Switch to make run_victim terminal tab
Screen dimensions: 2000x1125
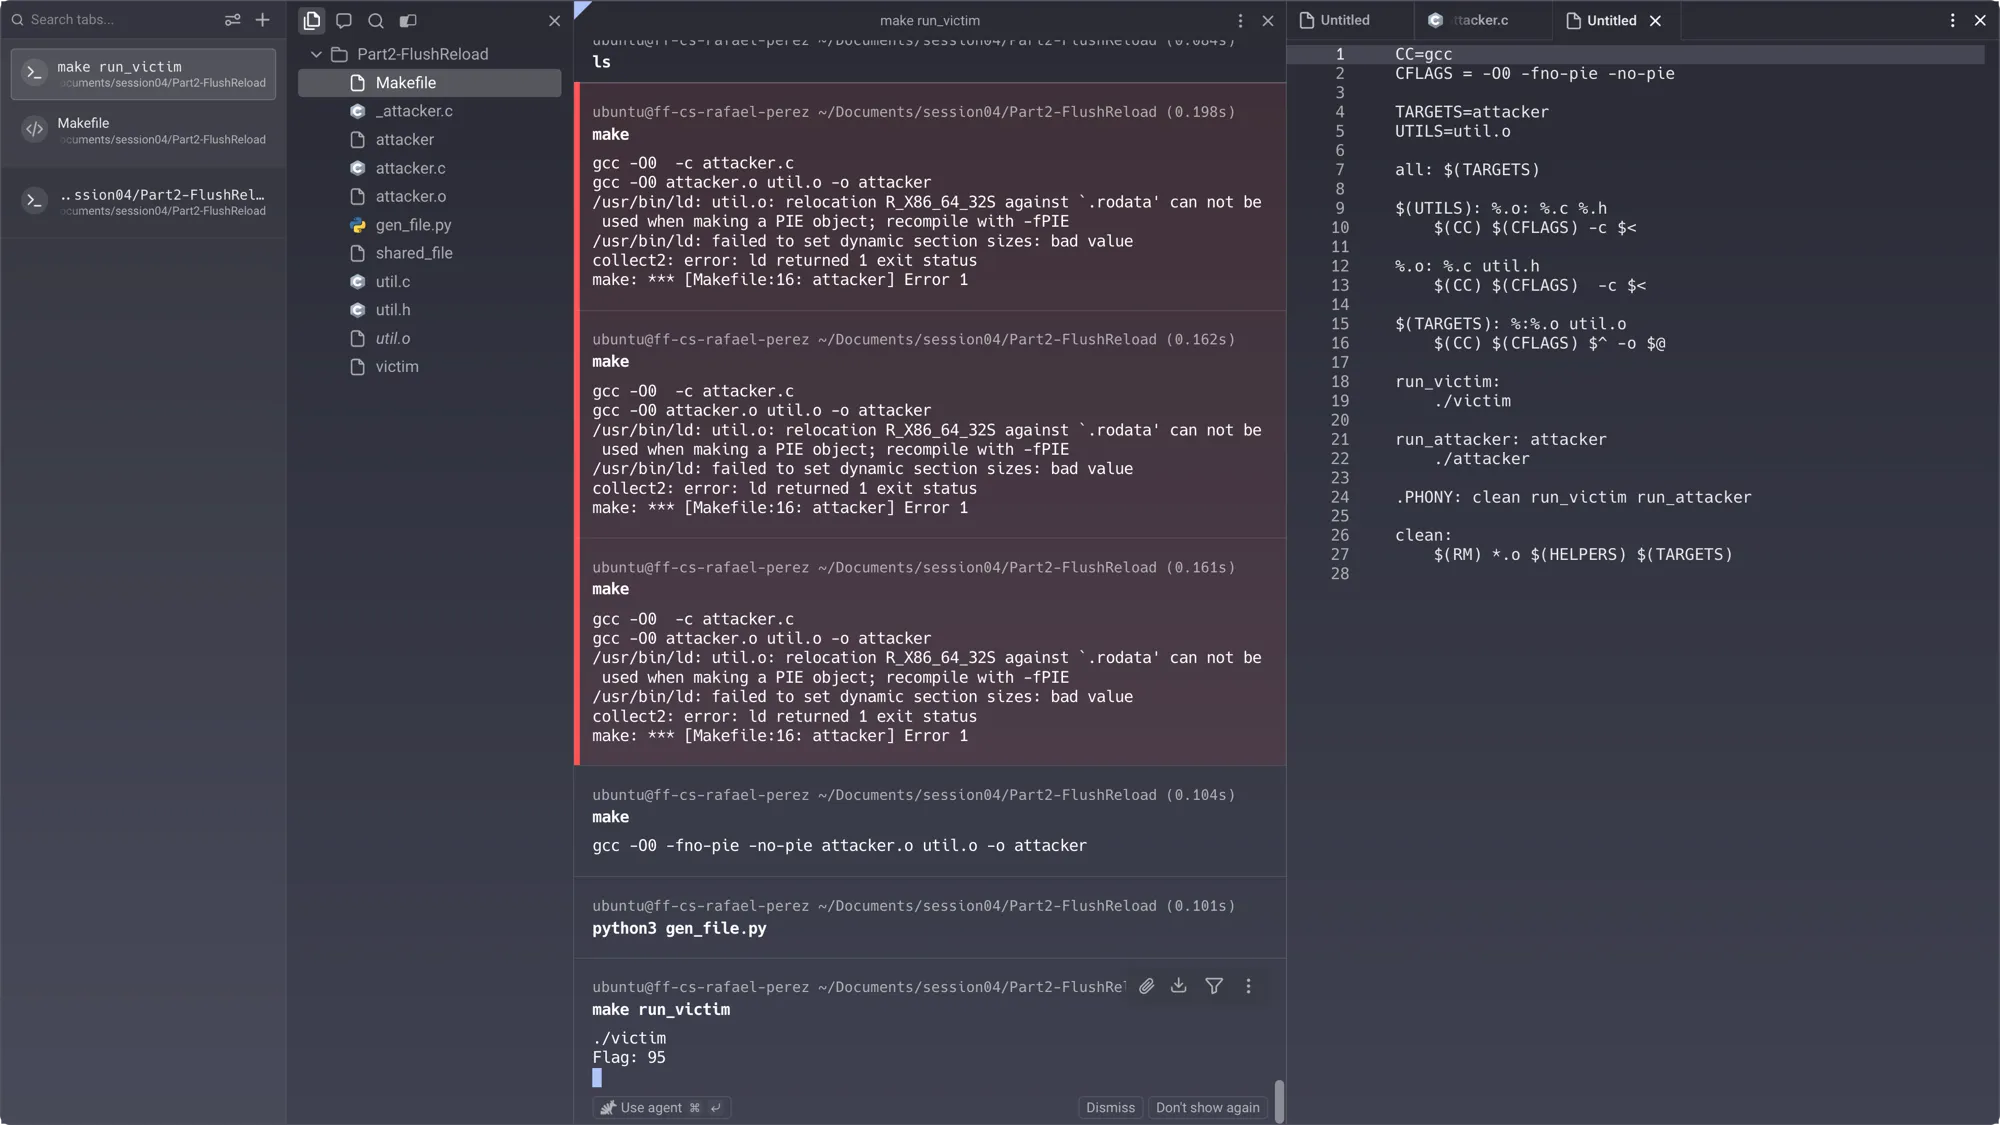point(143,74)
